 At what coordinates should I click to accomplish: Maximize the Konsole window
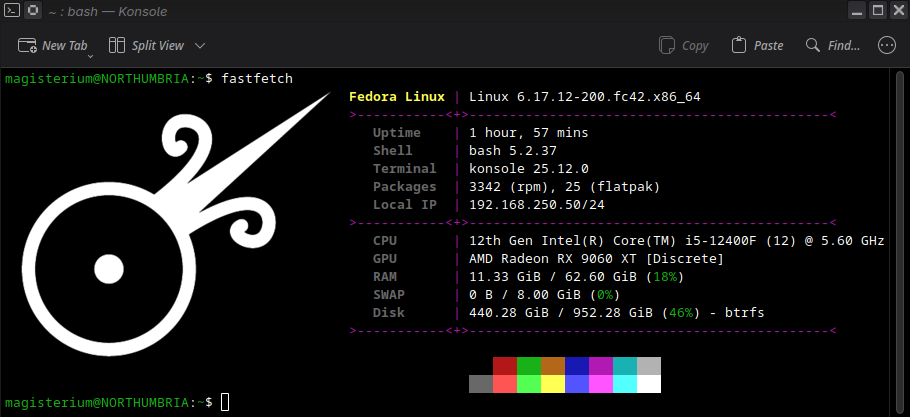click(878, 10)
